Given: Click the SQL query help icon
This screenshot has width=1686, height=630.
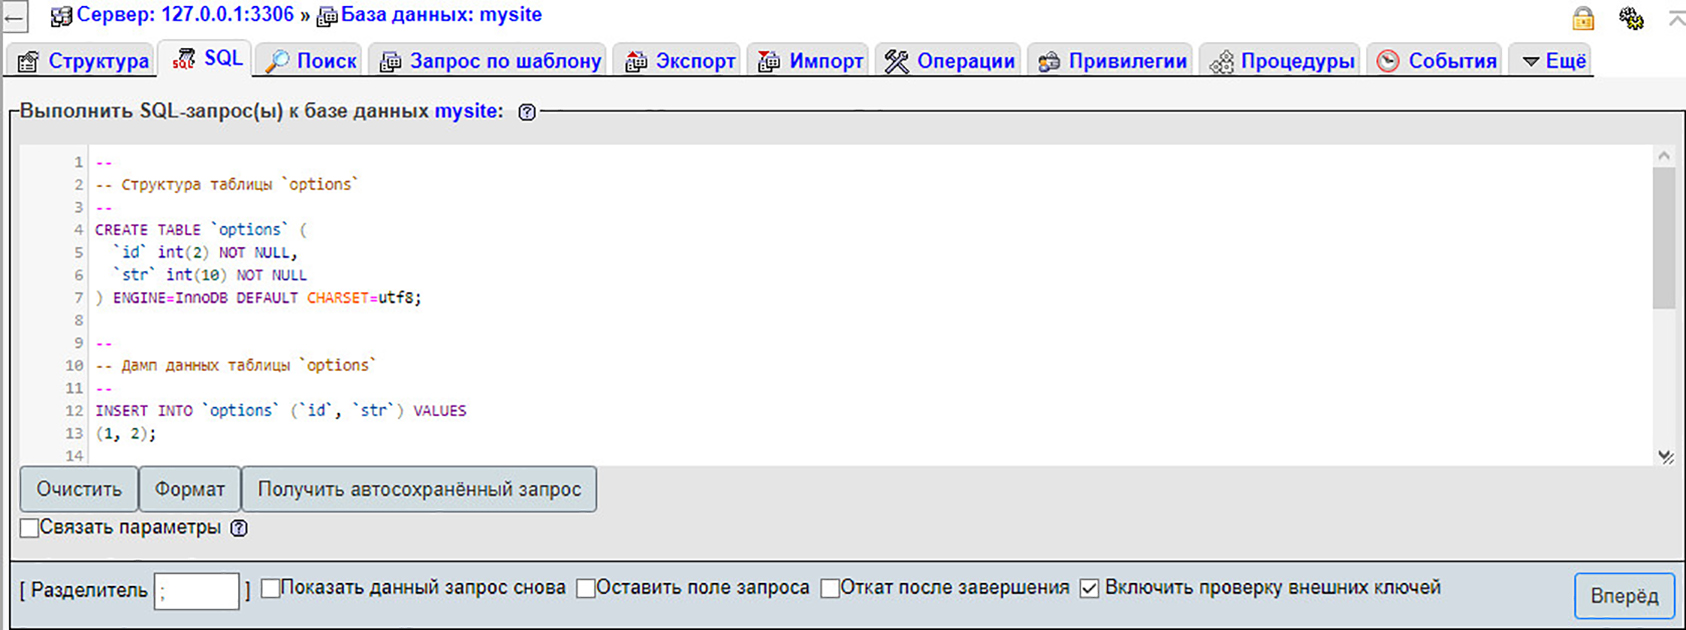Looking at the screenshot, I should point(527,112).
